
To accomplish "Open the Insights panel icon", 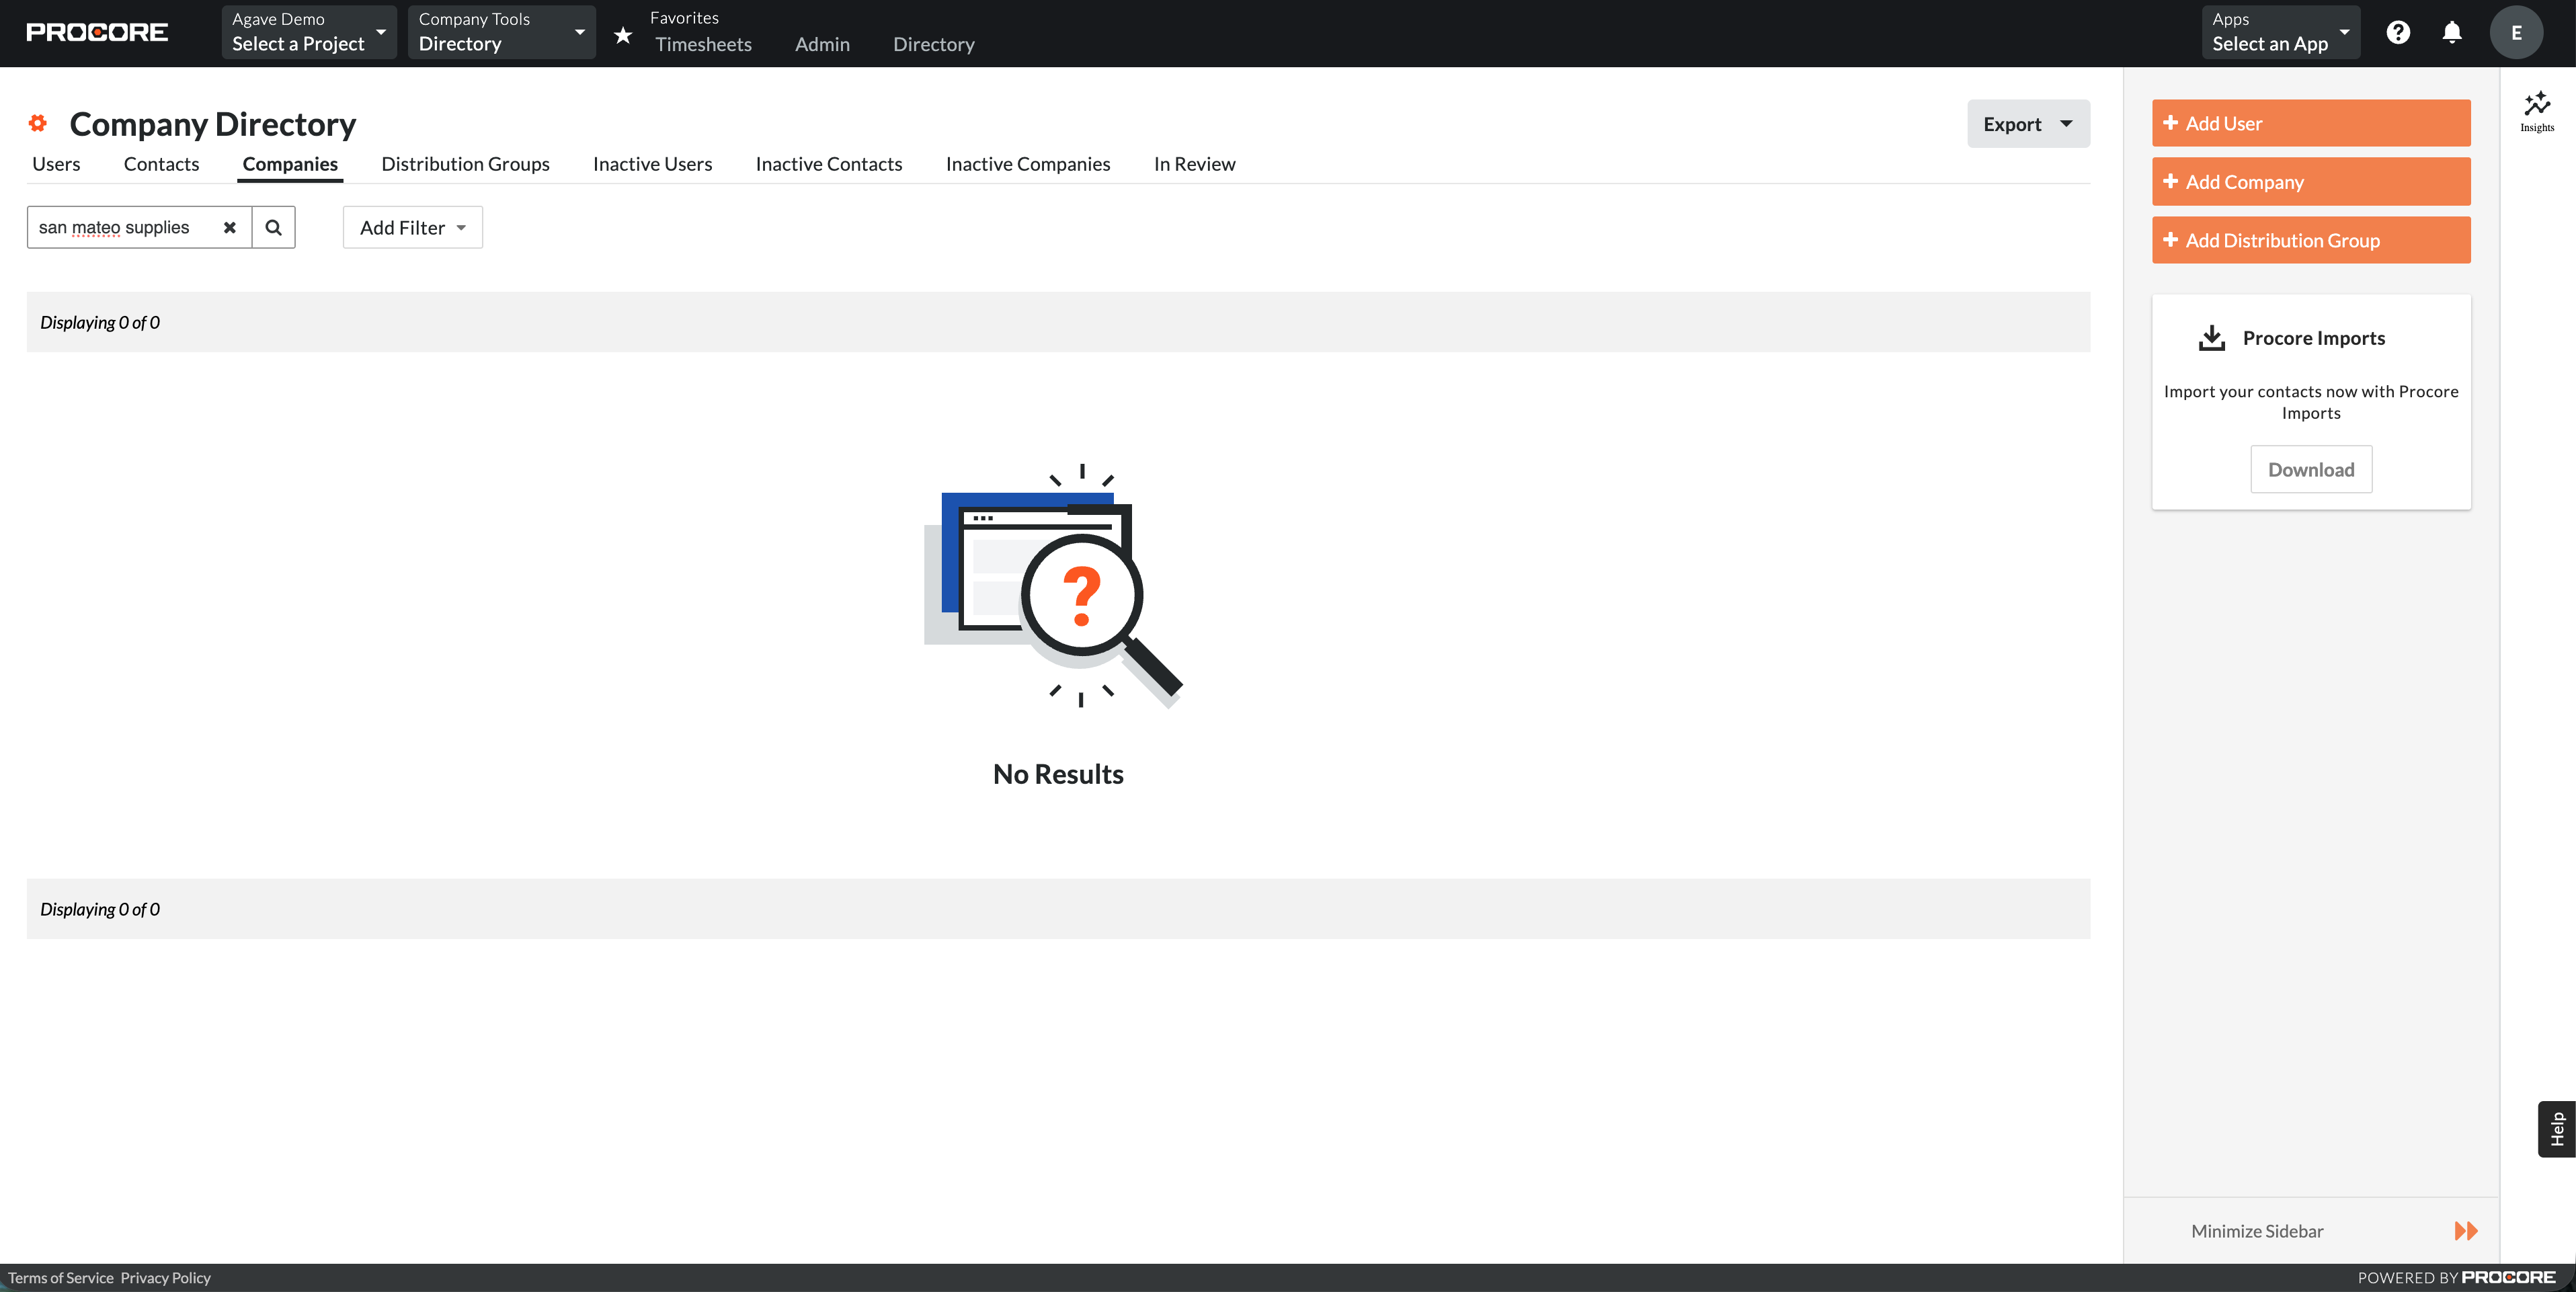I will tap(2537, 111).
